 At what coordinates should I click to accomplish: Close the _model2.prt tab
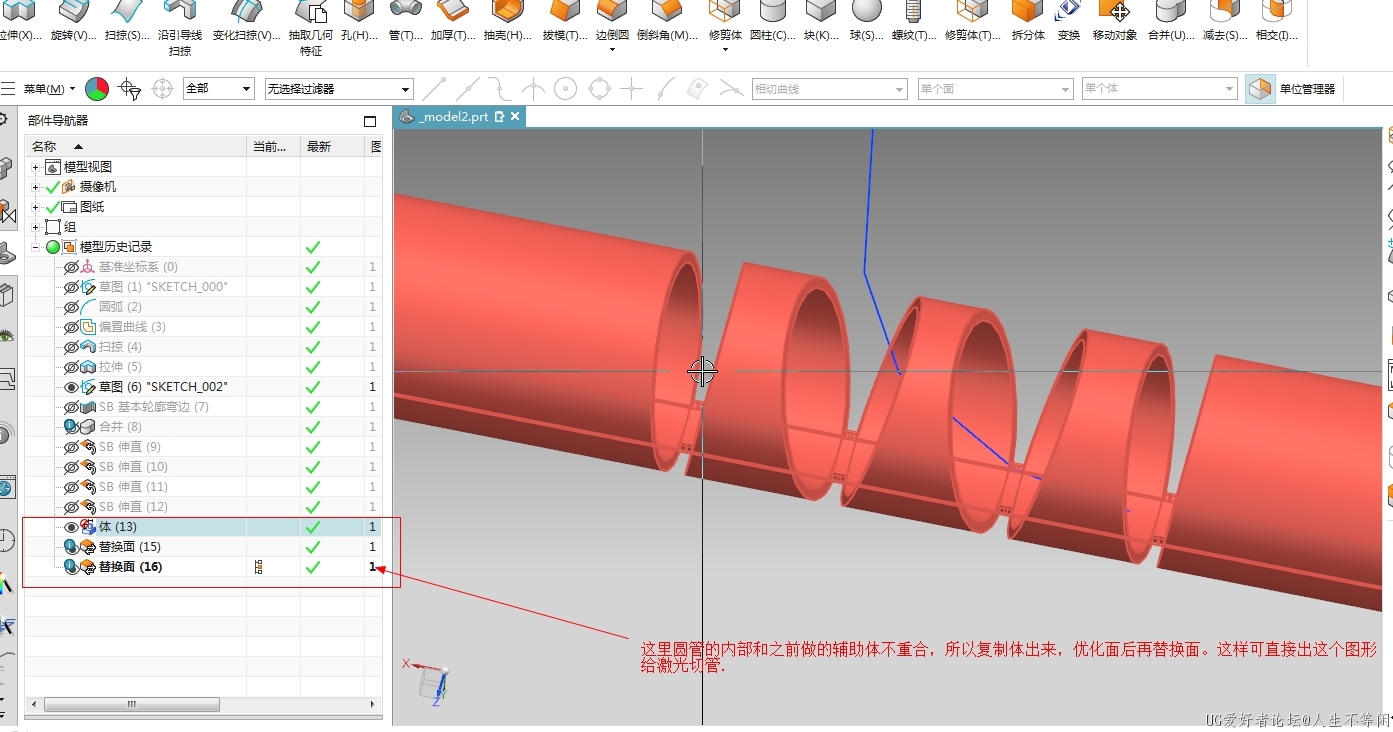[515, 117]
